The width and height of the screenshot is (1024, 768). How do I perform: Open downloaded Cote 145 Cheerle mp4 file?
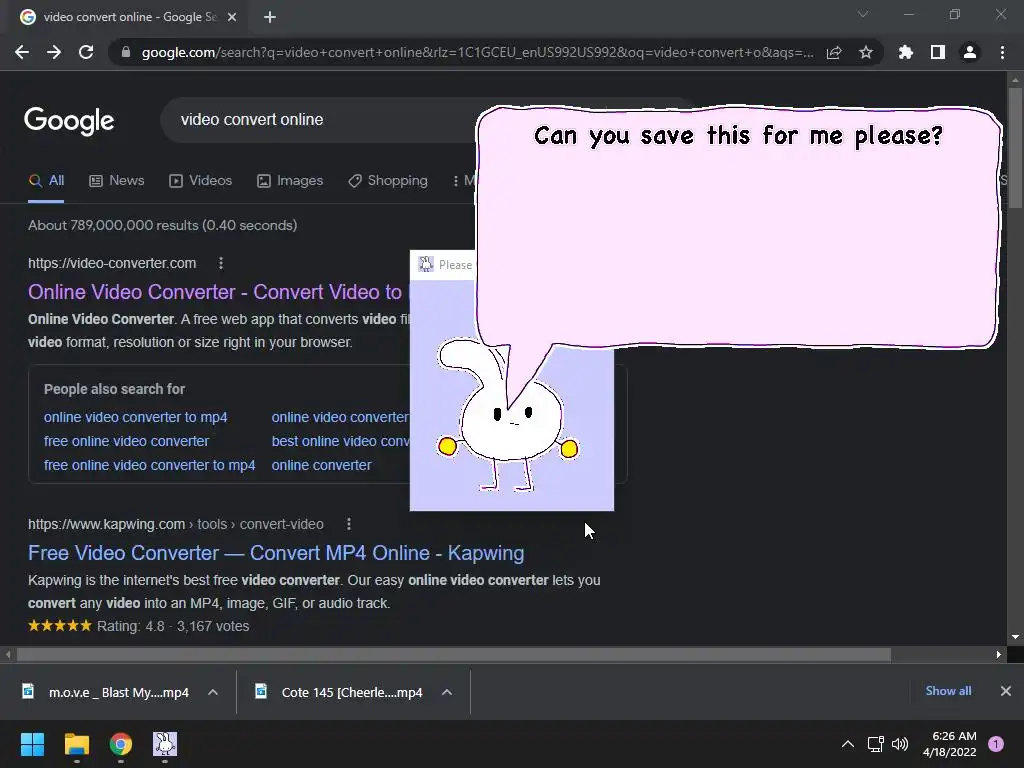point(342,692)
